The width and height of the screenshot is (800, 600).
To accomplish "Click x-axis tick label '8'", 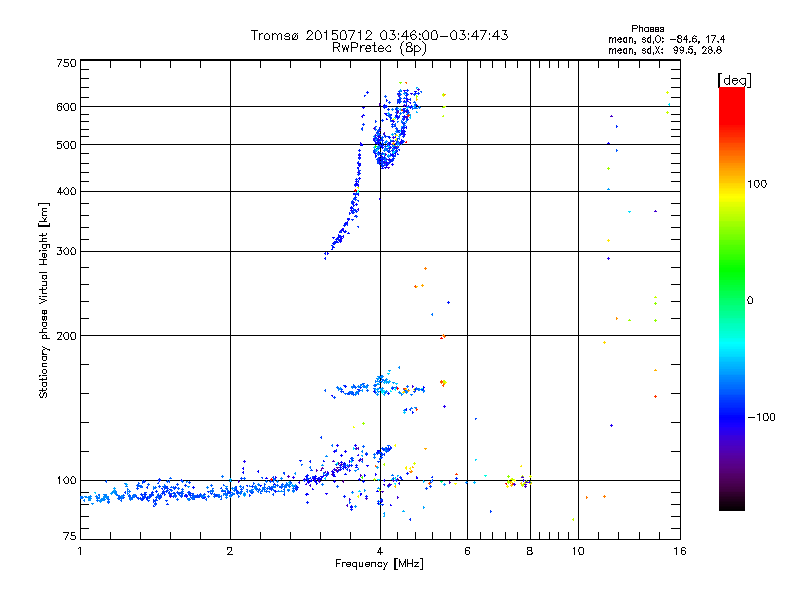I will point(530,551).
